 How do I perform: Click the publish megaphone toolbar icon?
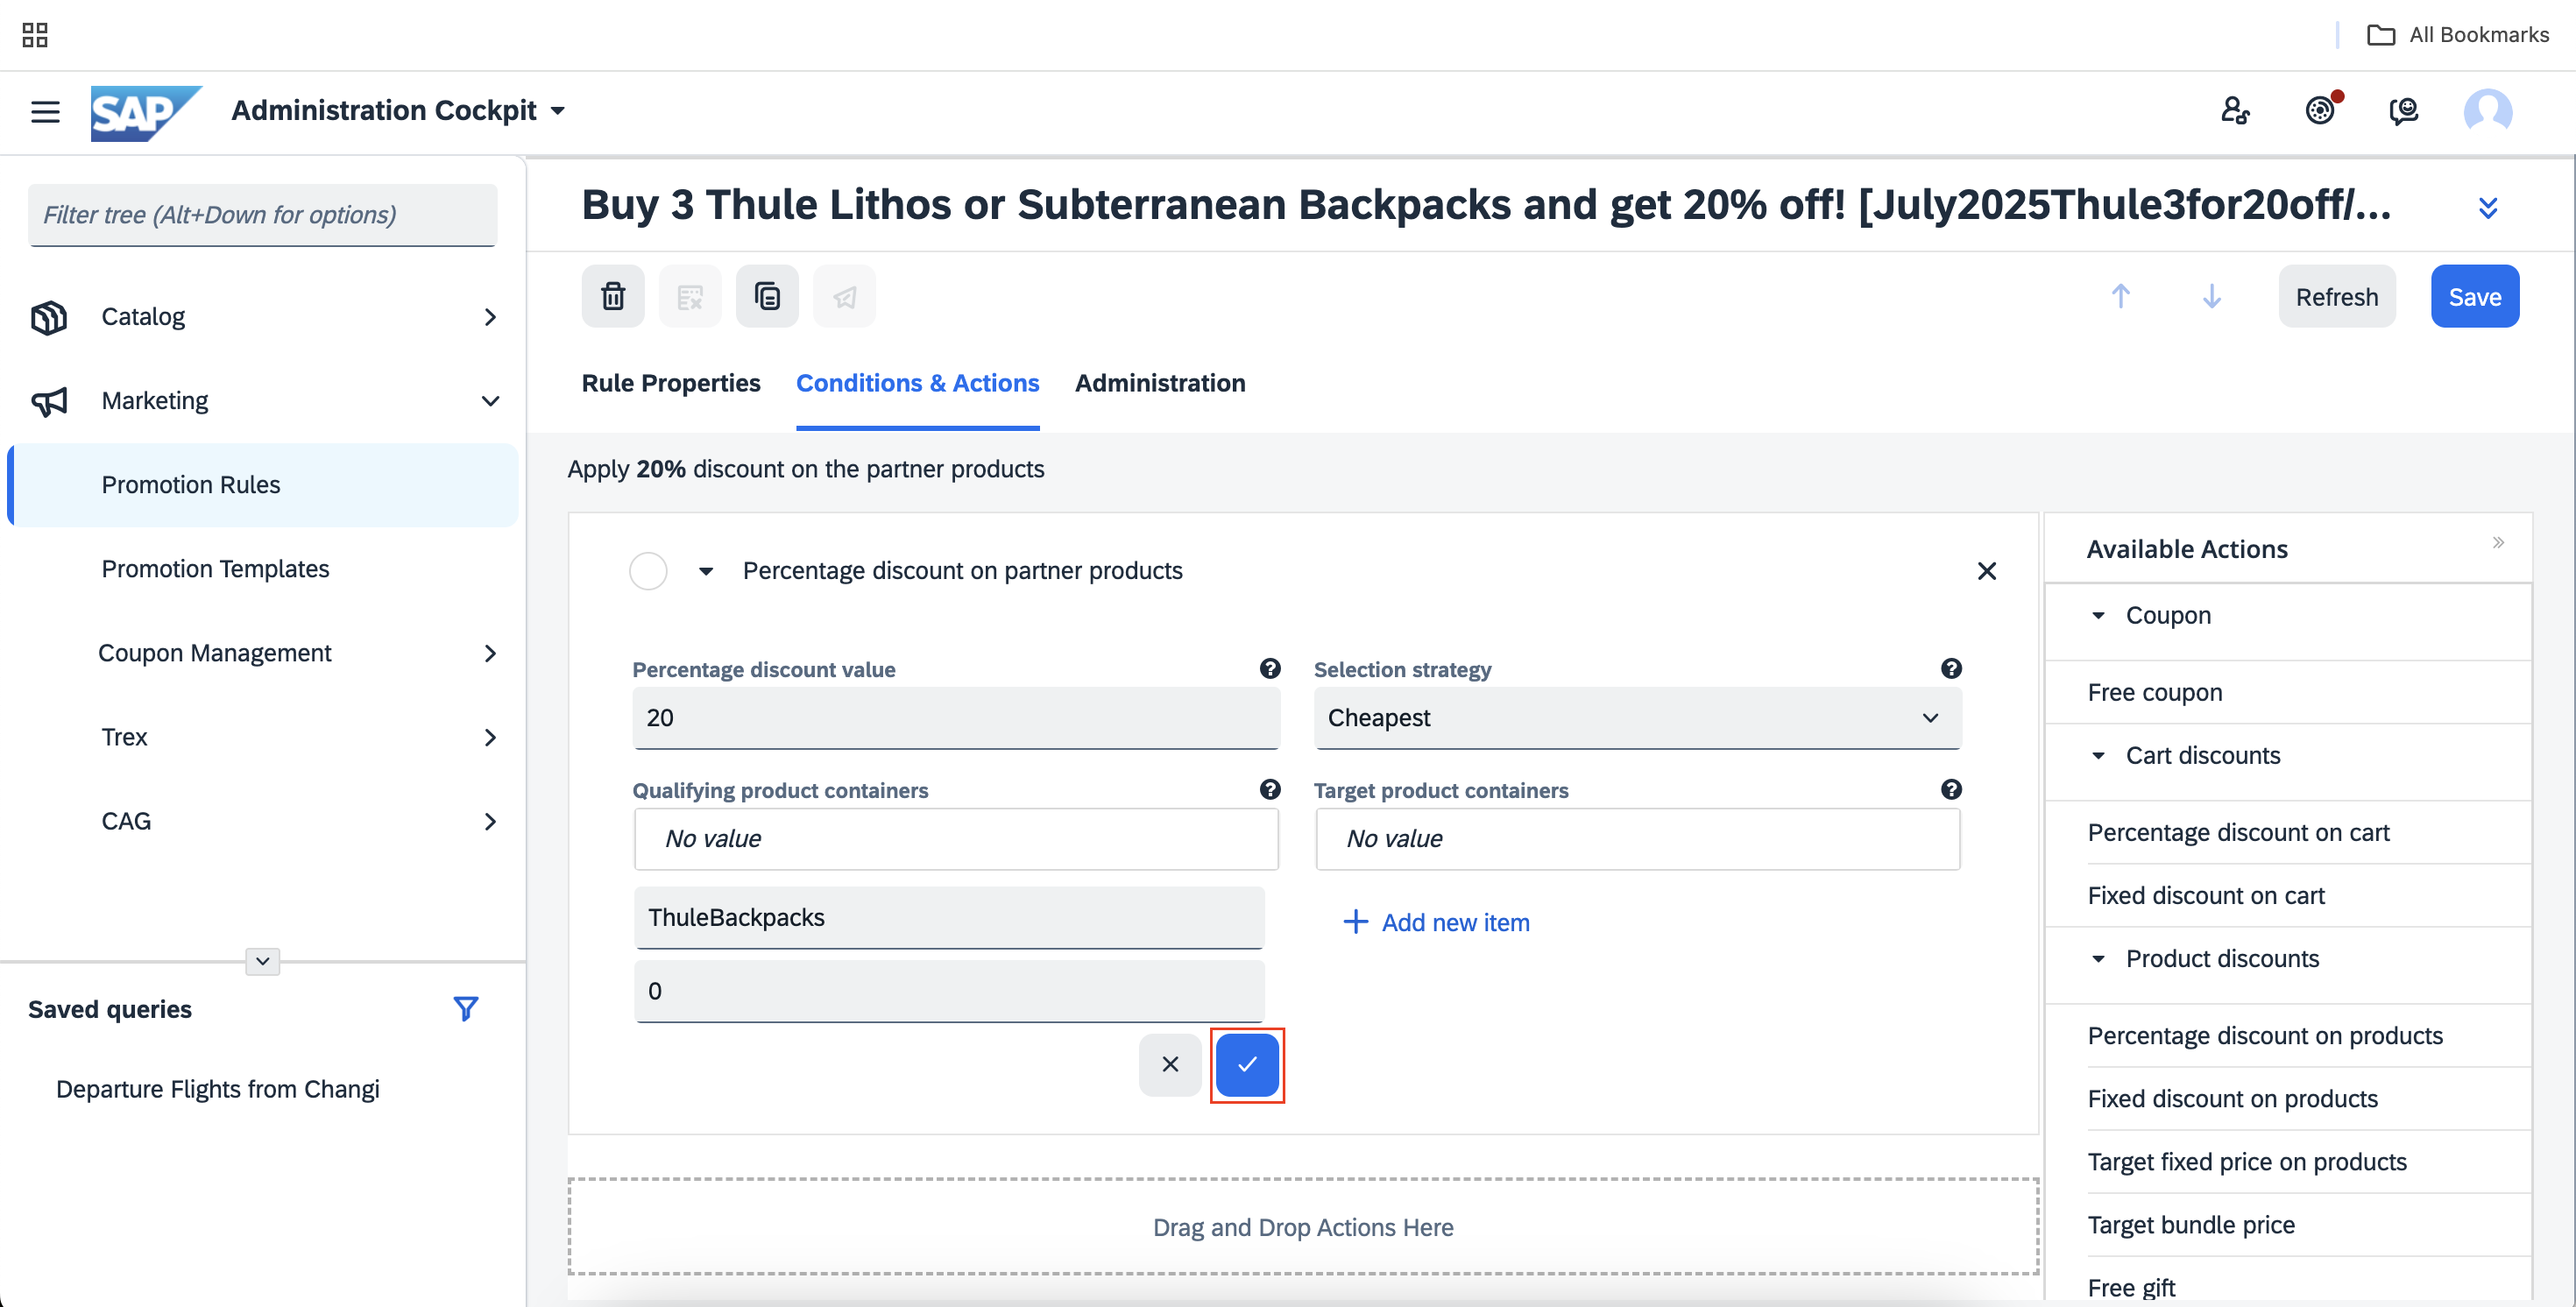click(x=844, y=296)
